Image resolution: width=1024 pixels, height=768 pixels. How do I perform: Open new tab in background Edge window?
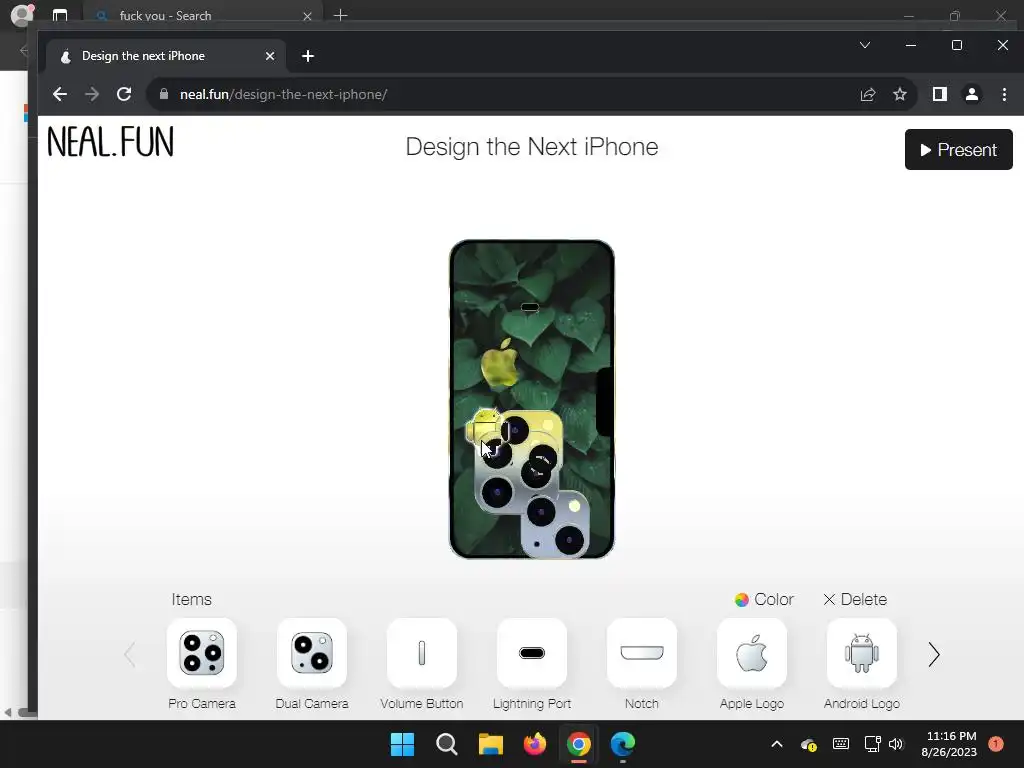click(340, 15)
